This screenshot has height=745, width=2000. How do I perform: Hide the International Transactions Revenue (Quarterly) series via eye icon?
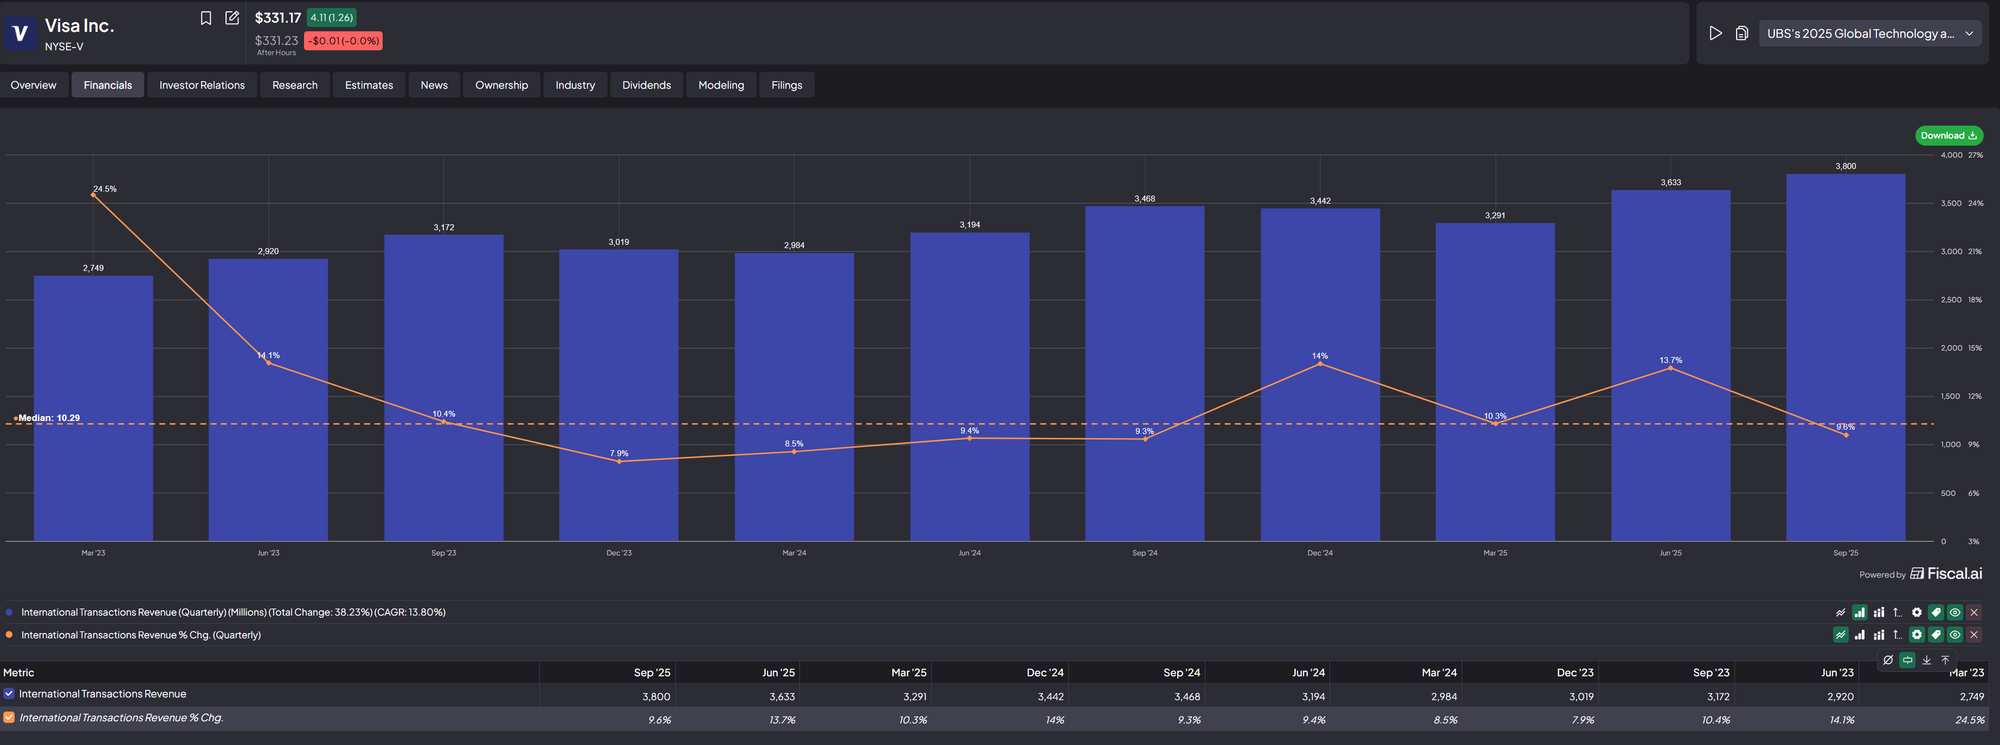[x=1954, y=612]
